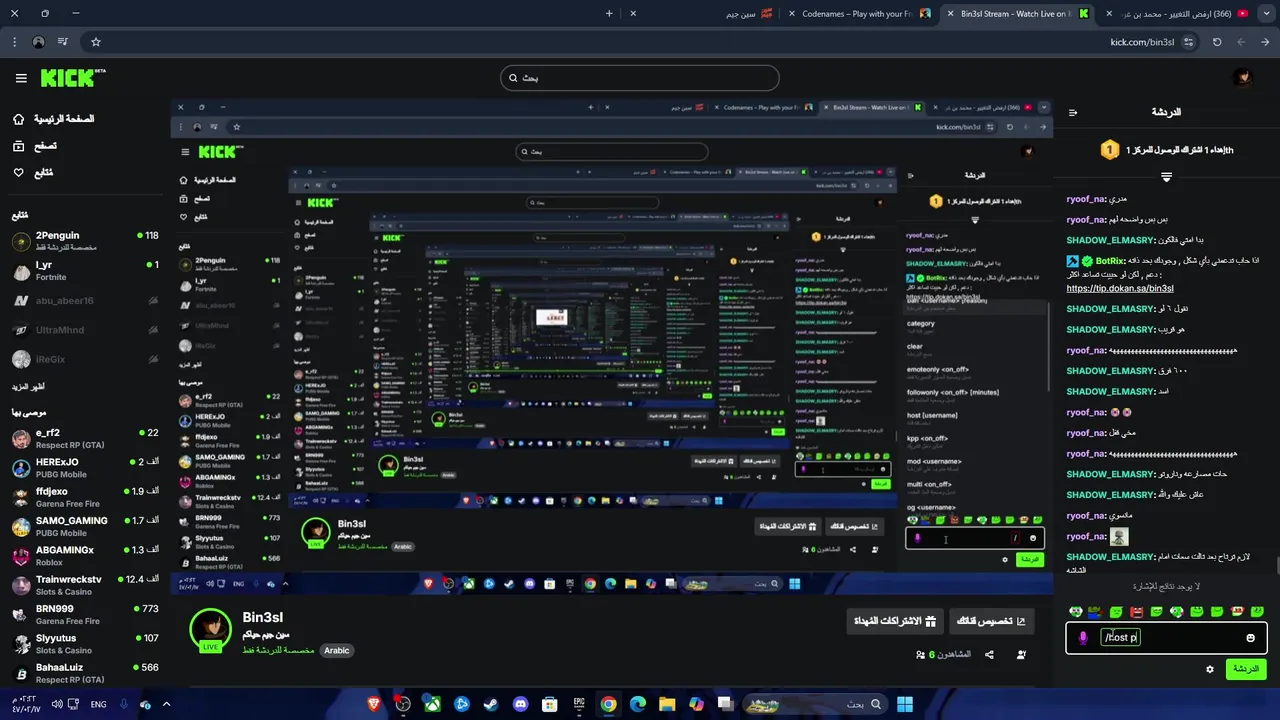Viewport: 1280px width, 720px height.
Task: Open recommended channel e_rf2
Action: [84, 439]
